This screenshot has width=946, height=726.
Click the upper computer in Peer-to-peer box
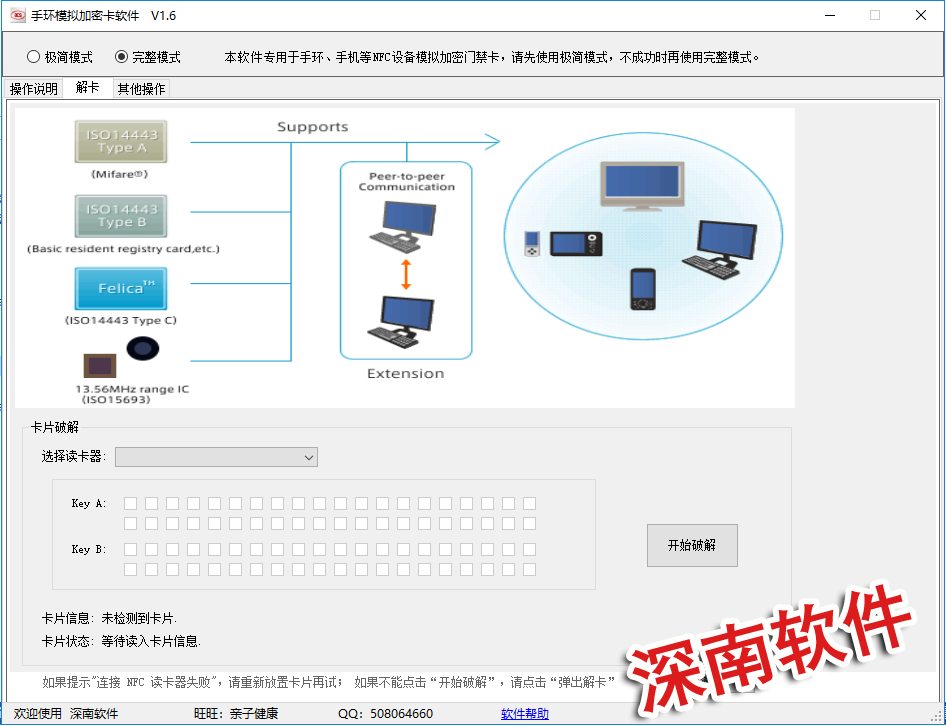tap(403, 226)
